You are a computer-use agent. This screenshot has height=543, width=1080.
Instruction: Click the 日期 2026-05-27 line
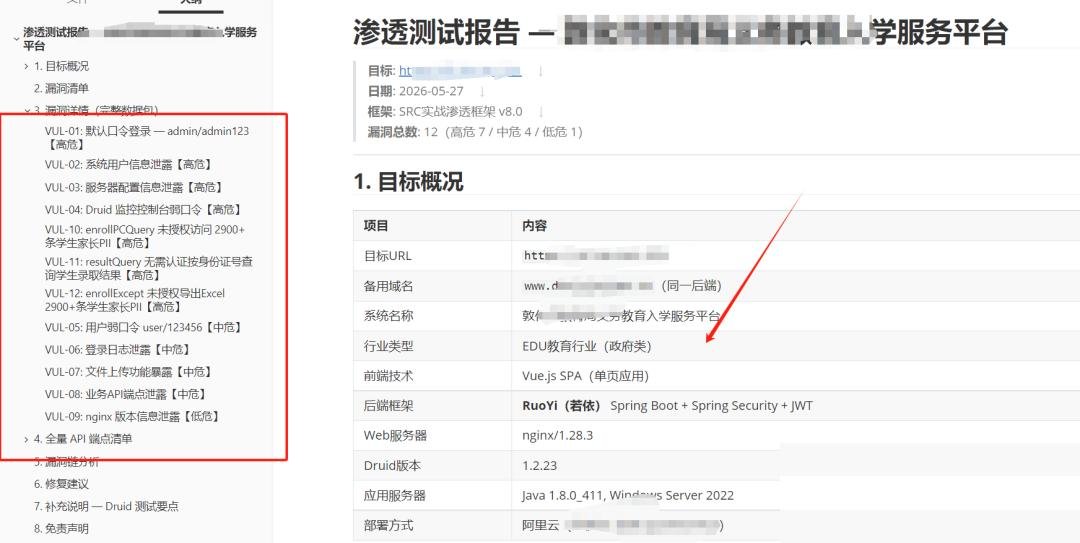point(415,91)
